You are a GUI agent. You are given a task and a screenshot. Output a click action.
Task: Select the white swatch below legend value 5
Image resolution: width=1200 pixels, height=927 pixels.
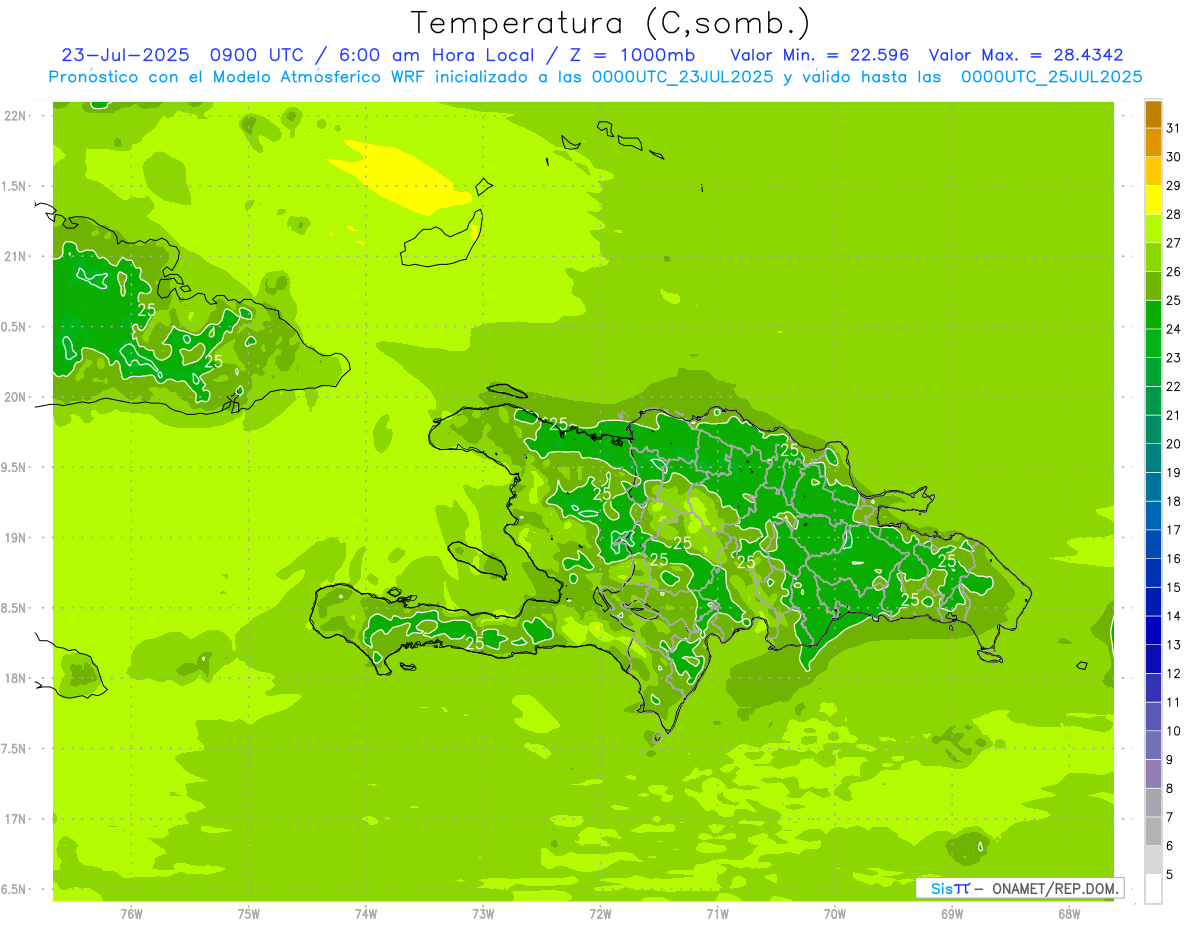click(x=1153, y=889)
